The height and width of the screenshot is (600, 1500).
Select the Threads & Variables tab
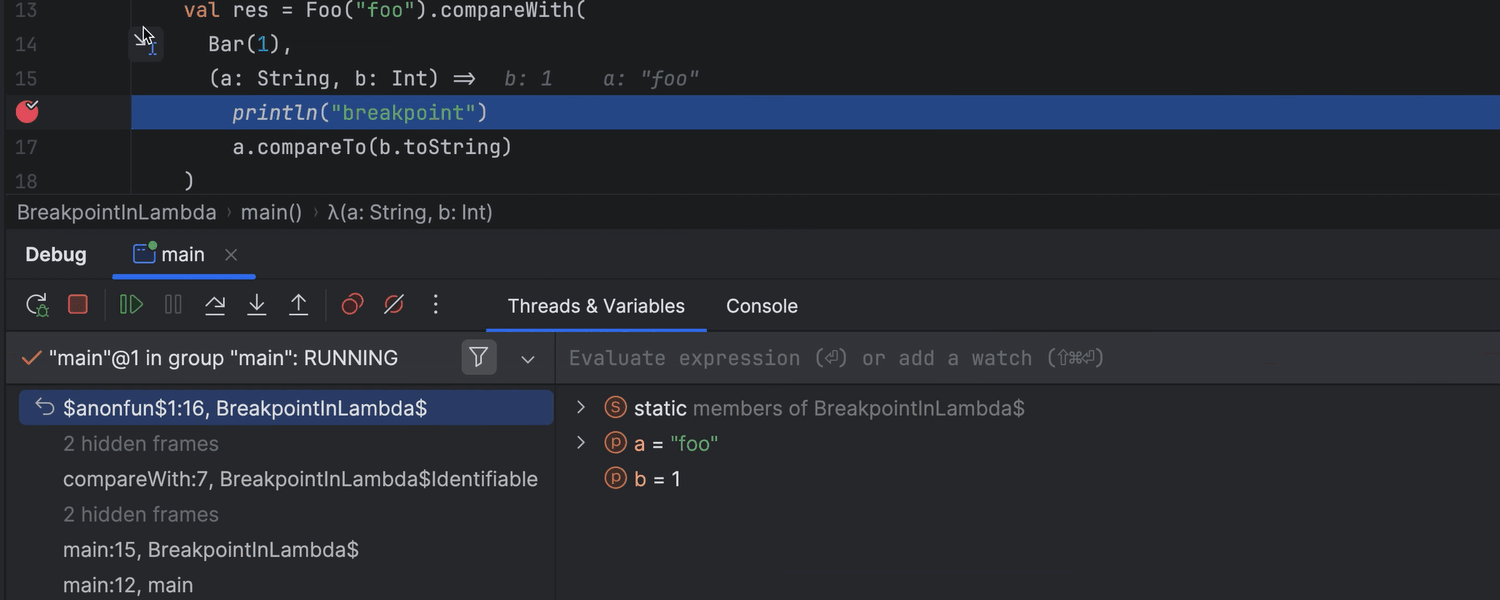(x=596, y=306)
